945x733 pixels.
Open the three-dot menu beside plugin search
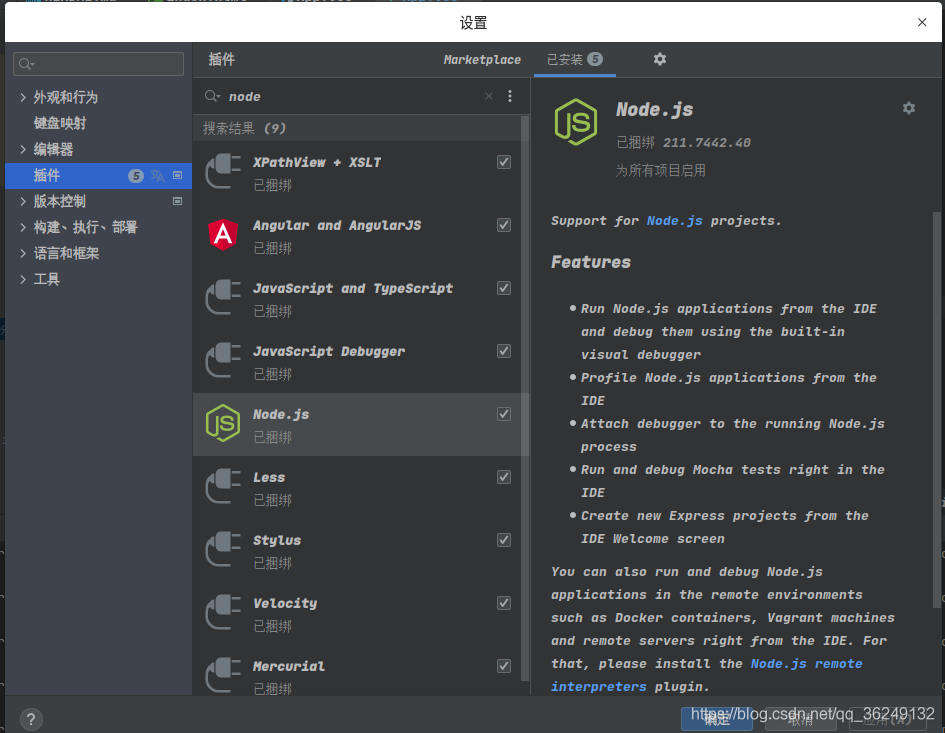pyautogui.click(x=509, y=96)
